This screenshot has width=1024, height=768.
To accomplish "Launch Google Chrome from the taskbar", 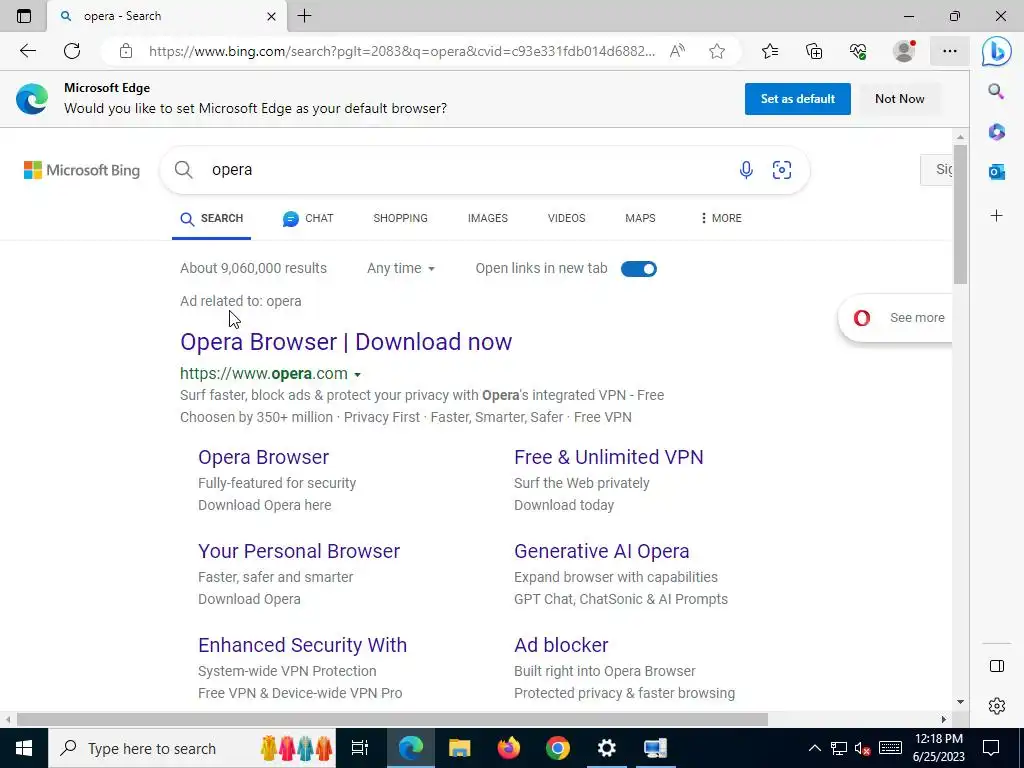I will pyautogui.click(x=558, y=748).
